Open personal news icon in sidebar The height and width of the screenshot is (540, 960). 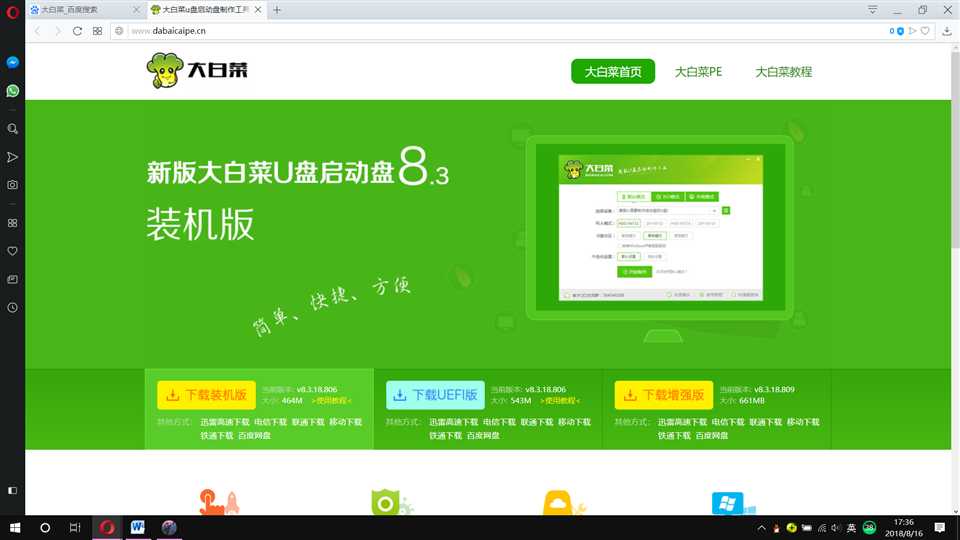[x=12, y=279]
